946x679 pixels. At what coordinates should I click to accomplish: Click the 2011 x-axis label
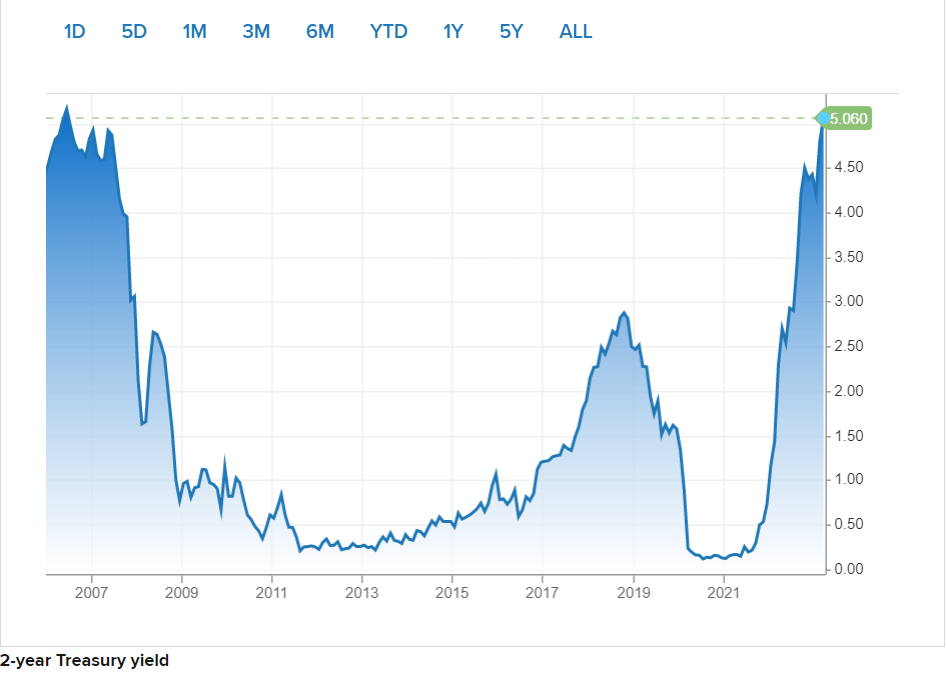(x=271, y=593)
